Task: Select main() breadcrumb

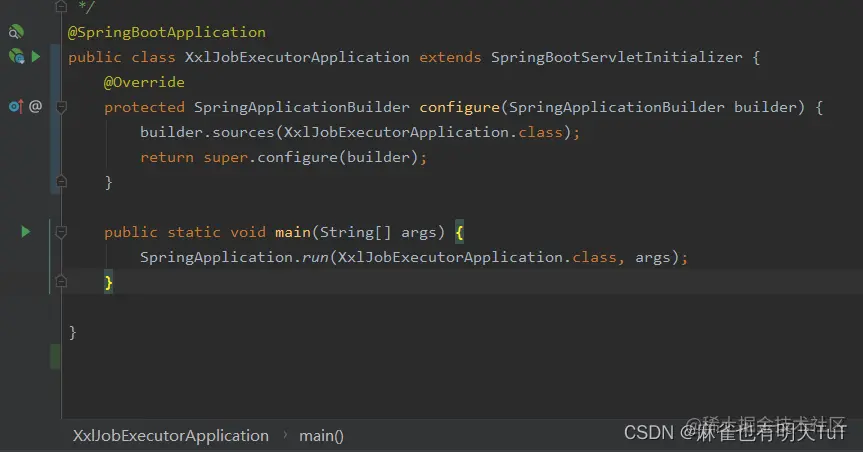Action: (321, 435)
